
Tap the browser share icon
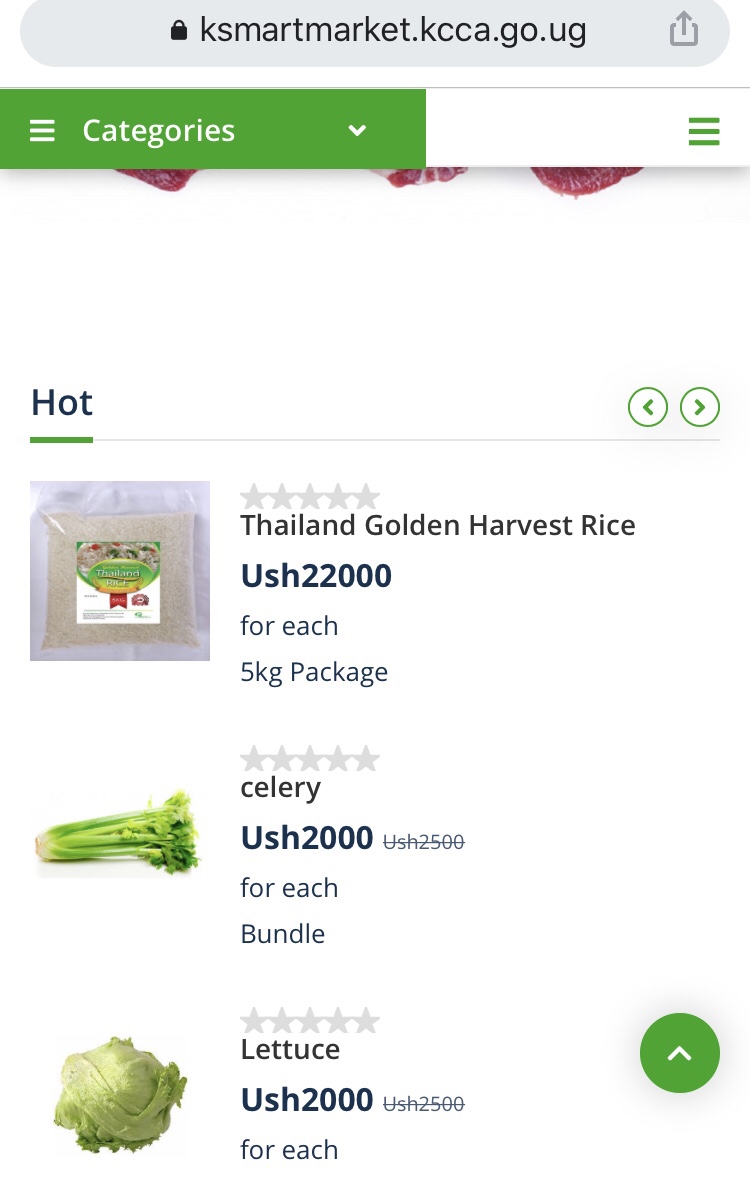coord(683,29)
